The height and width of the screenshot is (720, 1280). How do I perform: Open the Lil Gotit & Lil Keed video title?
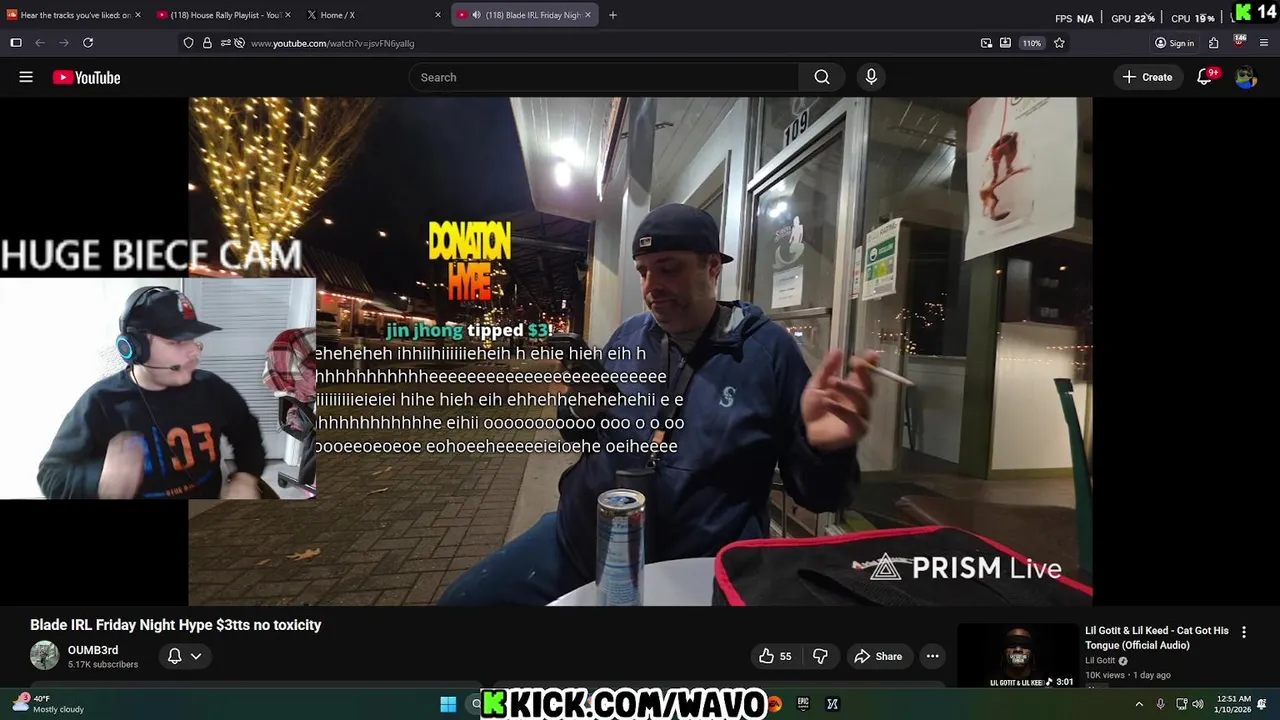coord(1157,638)
